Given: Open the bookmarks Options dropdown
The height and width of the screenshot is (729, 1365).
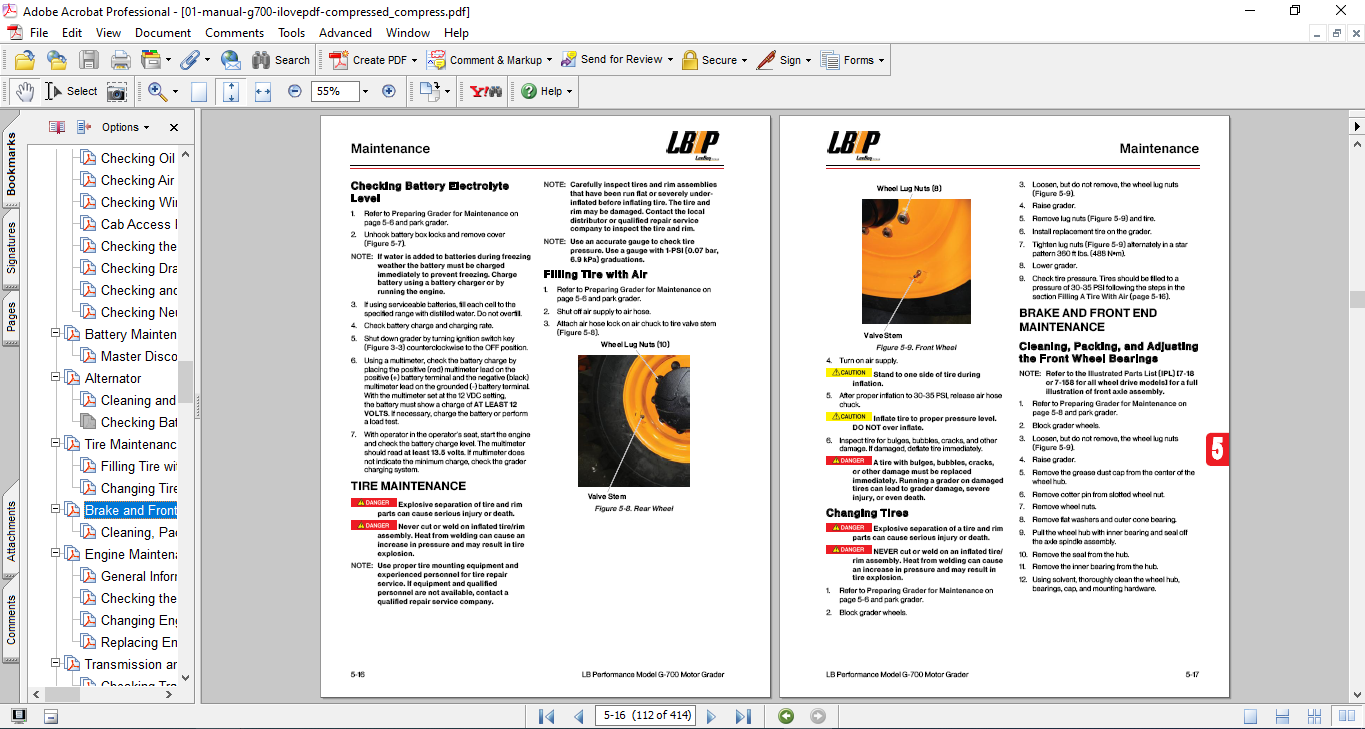Looking at the screenshot, I should [125, 127].
